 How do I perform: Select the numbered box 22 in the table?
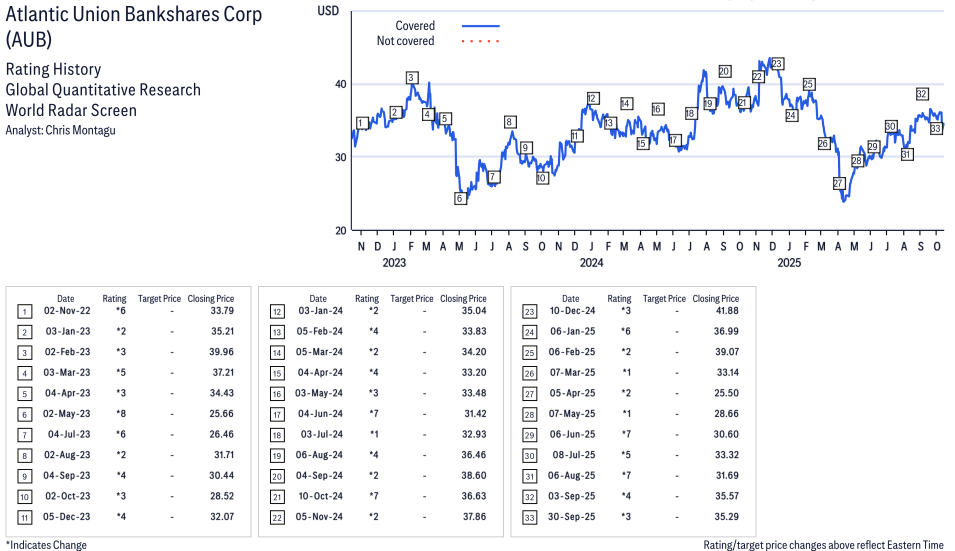(276, 516)
